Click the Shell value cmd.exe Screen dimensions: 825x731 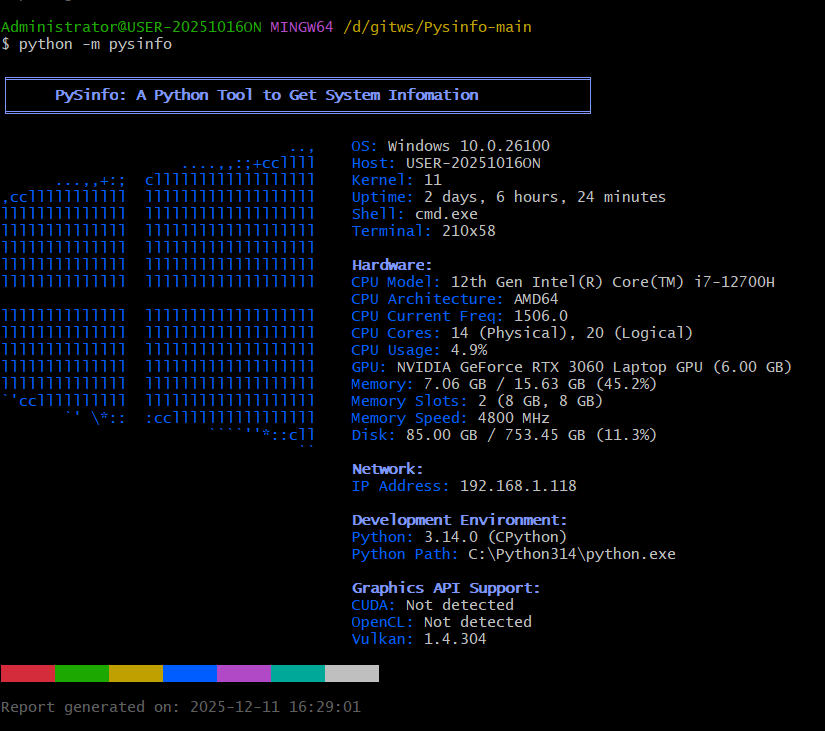(446, 214)
